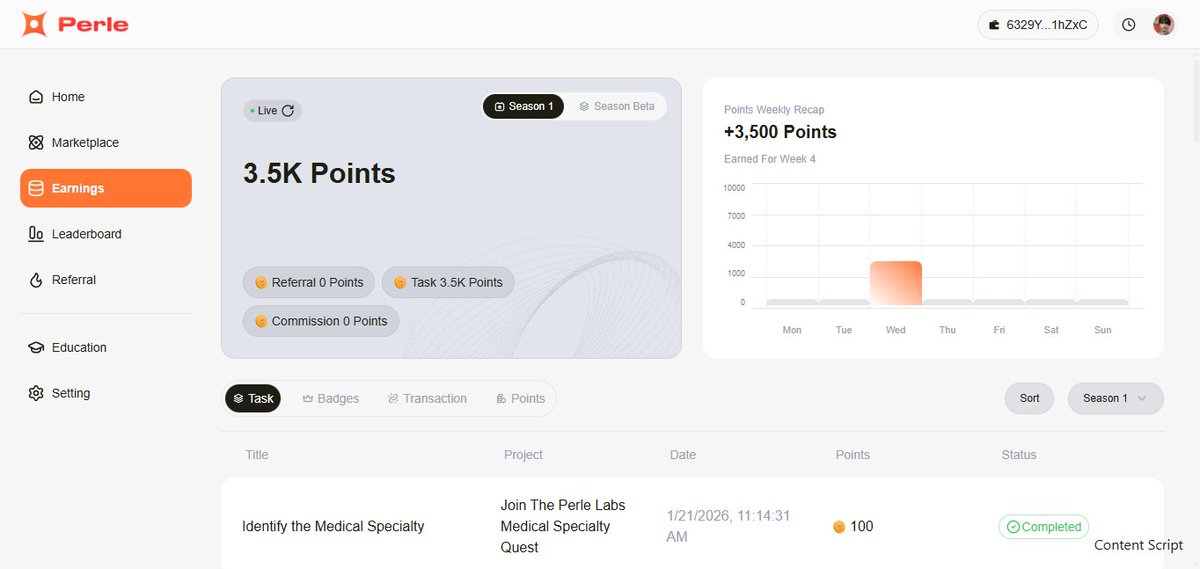Click the 1/21/2026, 11:14:31 AM date

pyautogui.click(x=729, y=527)
